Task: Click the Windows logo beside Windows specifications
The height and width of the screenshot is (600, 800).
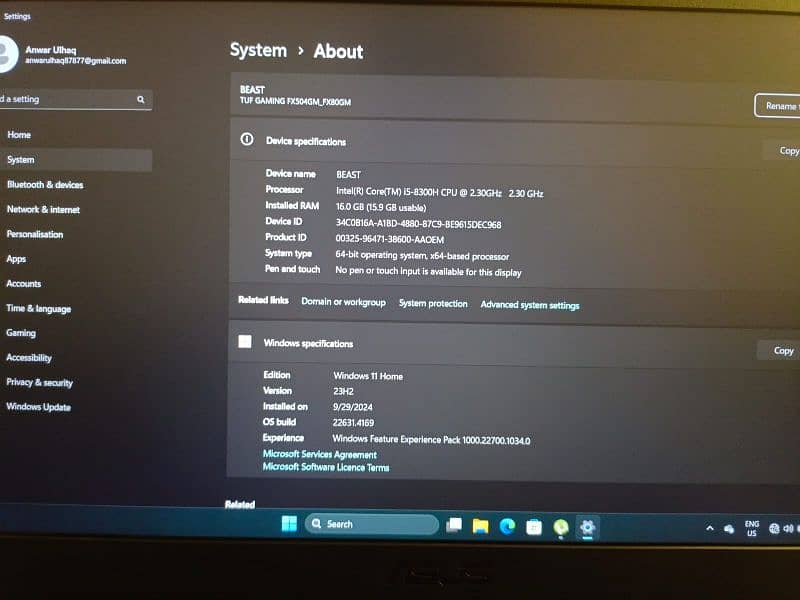Action: coord(245,342)
